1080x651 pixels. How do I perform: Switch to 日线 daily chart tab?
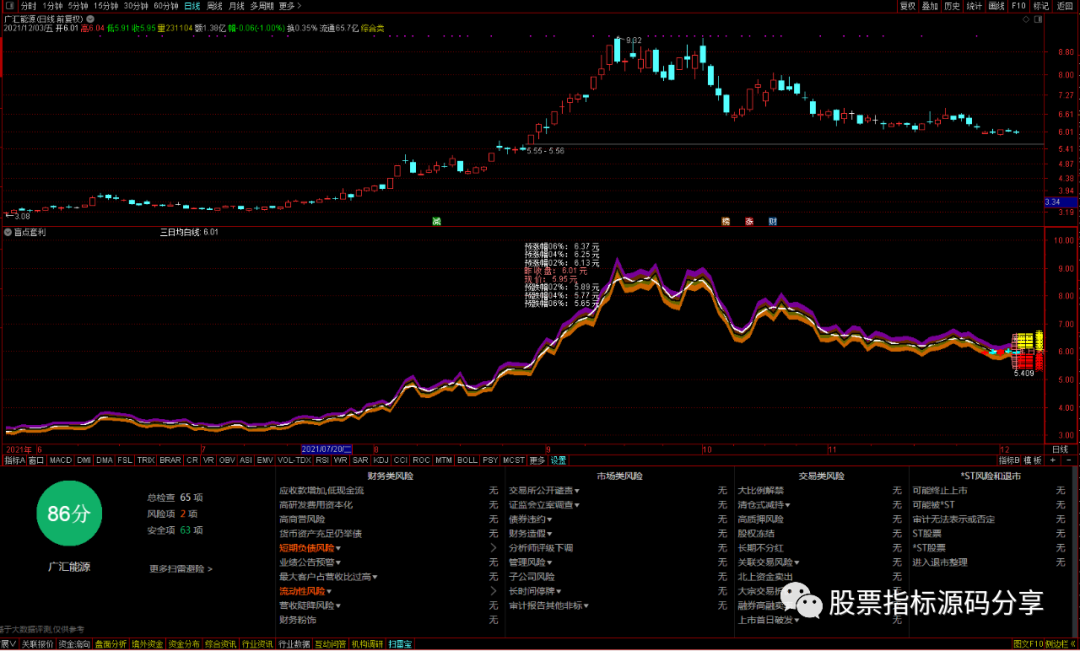pyautogui.click(x=192, y=6)
